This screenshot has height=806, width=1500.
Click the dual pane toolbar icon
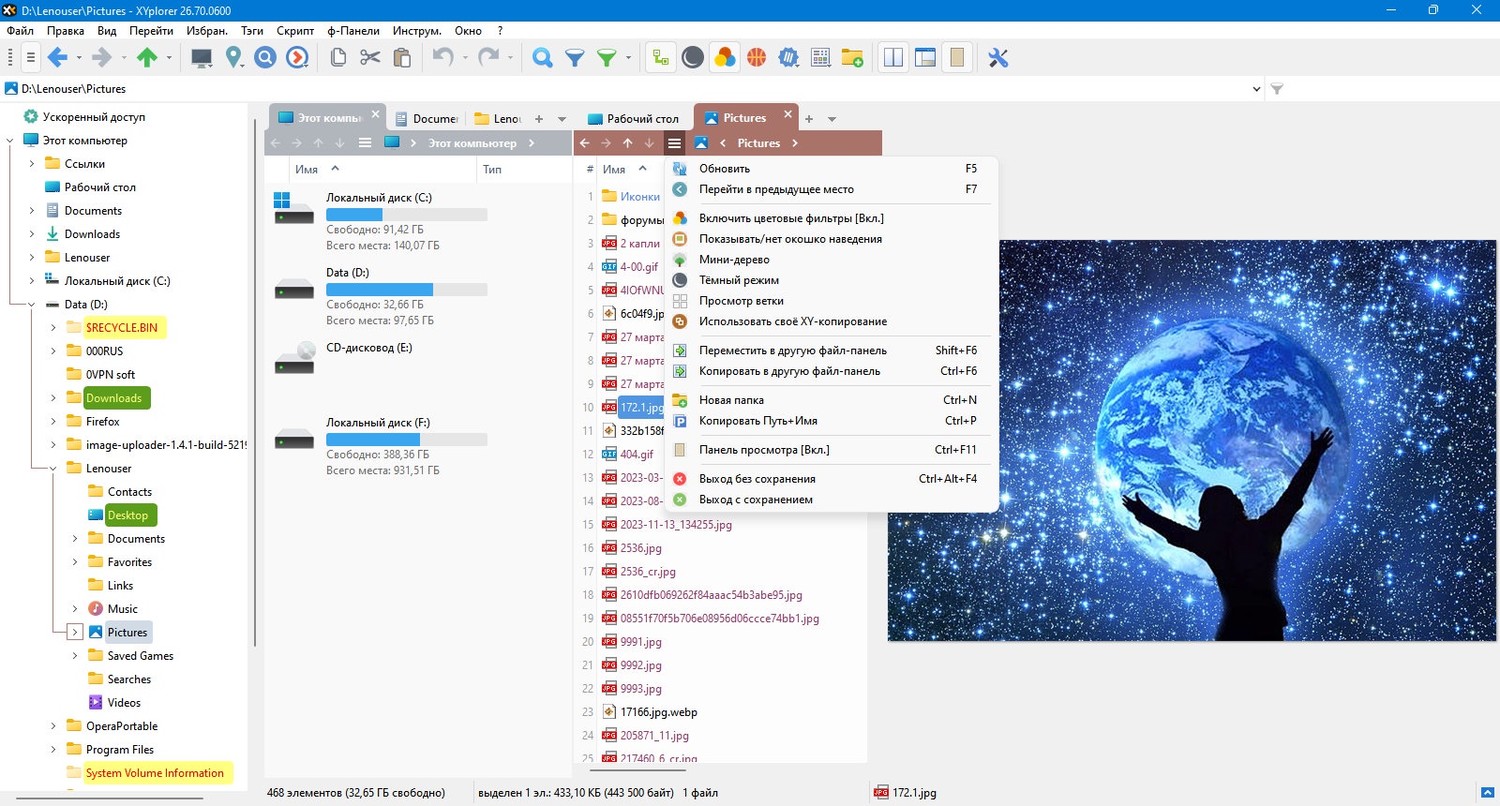tap(892, 58)
